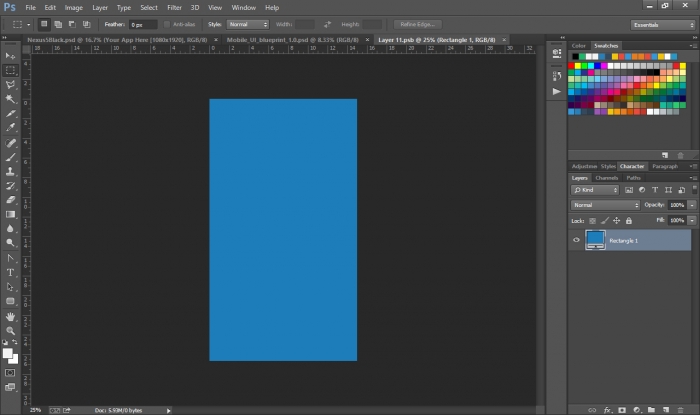Toggle lock position

point(617,220)
